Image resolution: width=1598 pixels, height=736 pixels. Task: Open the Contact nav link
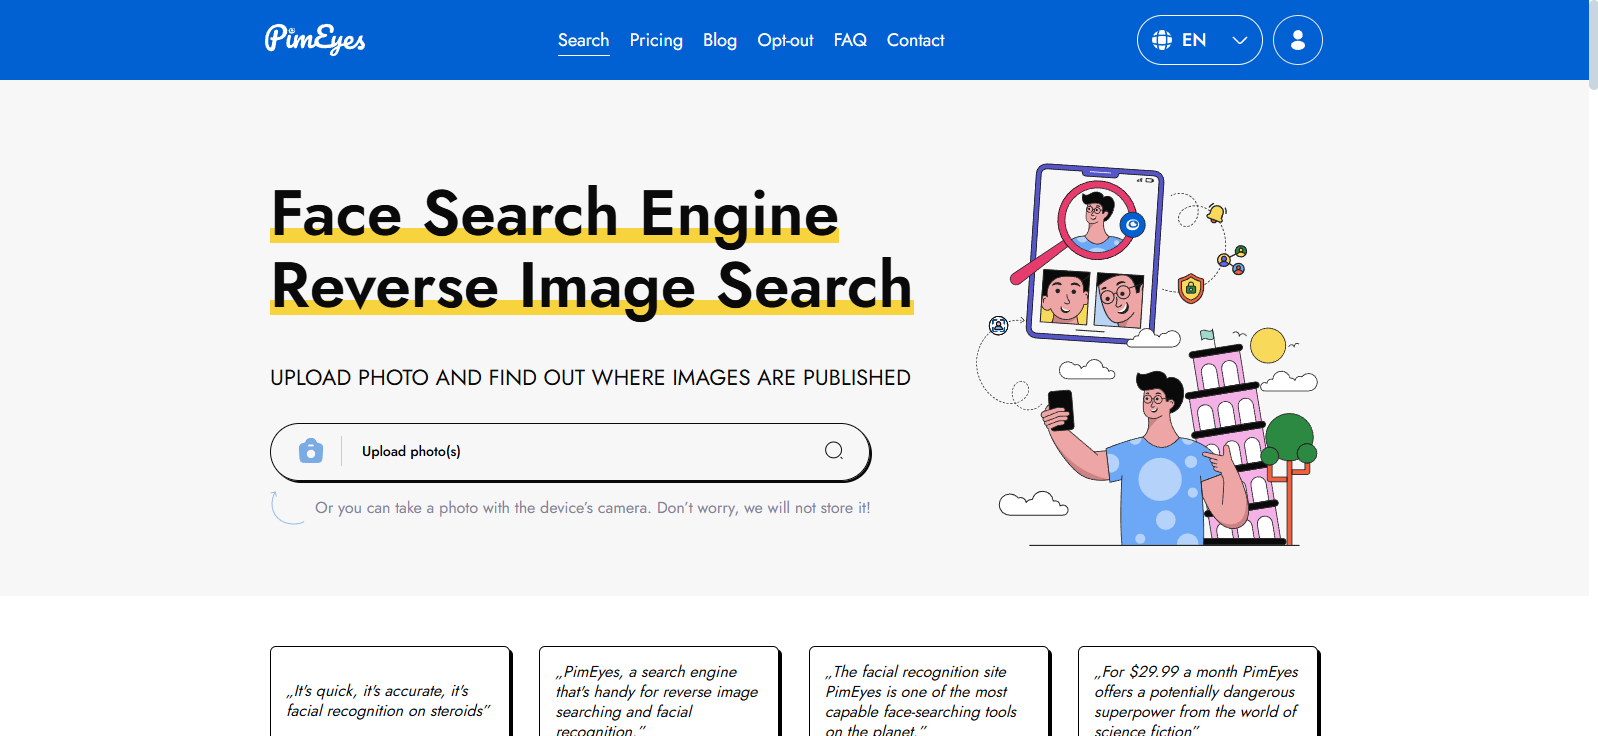(915, 40)
